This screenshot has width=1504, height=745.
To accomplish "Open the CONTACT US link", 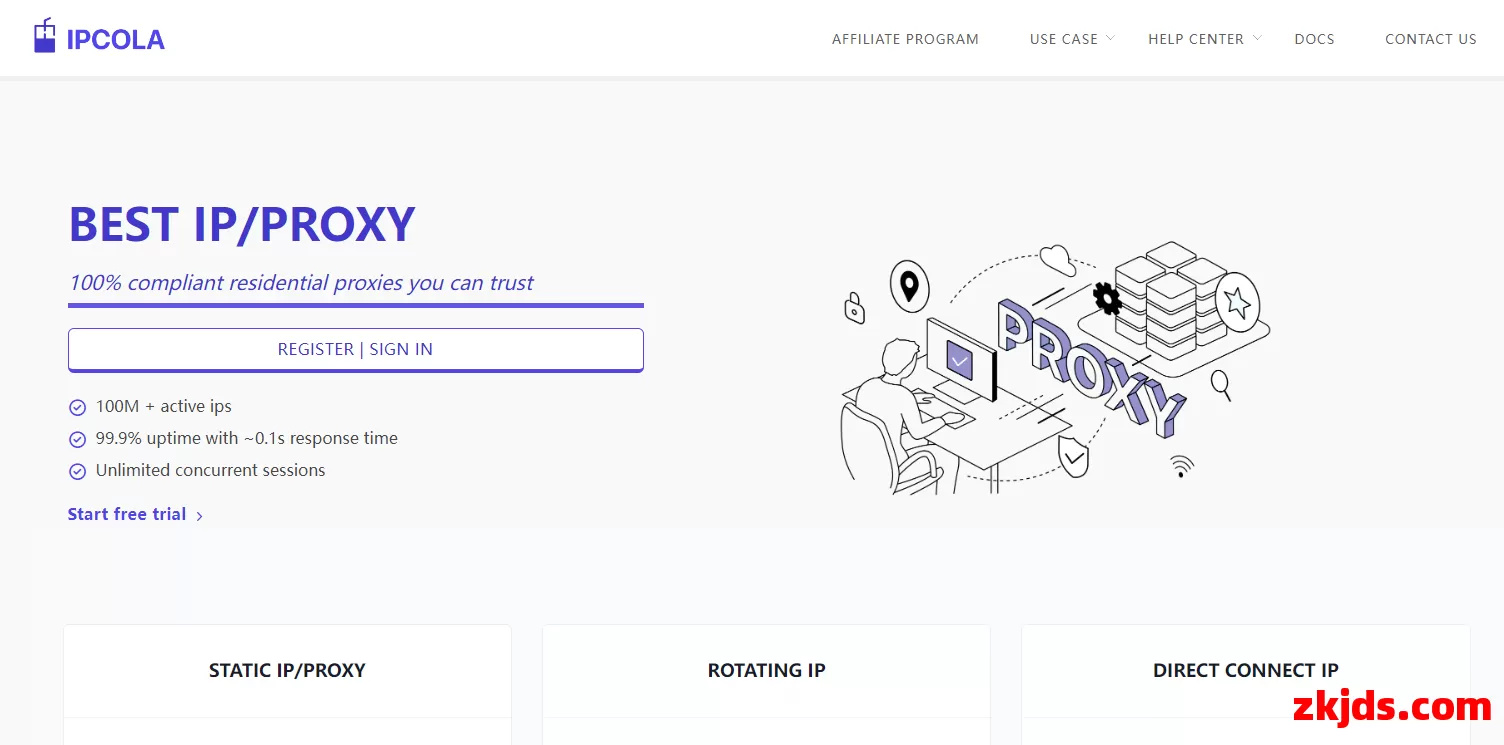I will click(x=1430, y=39).
